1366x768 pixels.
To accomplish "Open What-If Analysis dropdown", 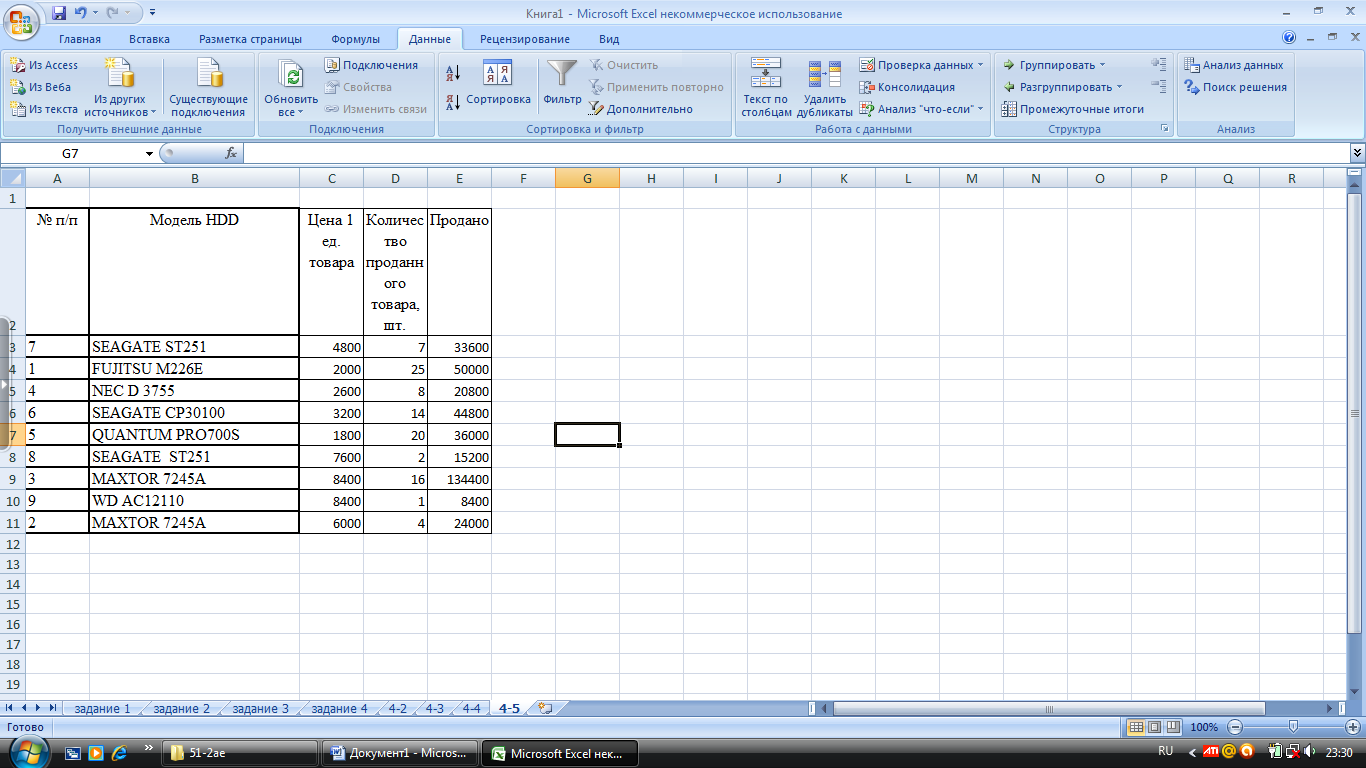I will 922,109.
